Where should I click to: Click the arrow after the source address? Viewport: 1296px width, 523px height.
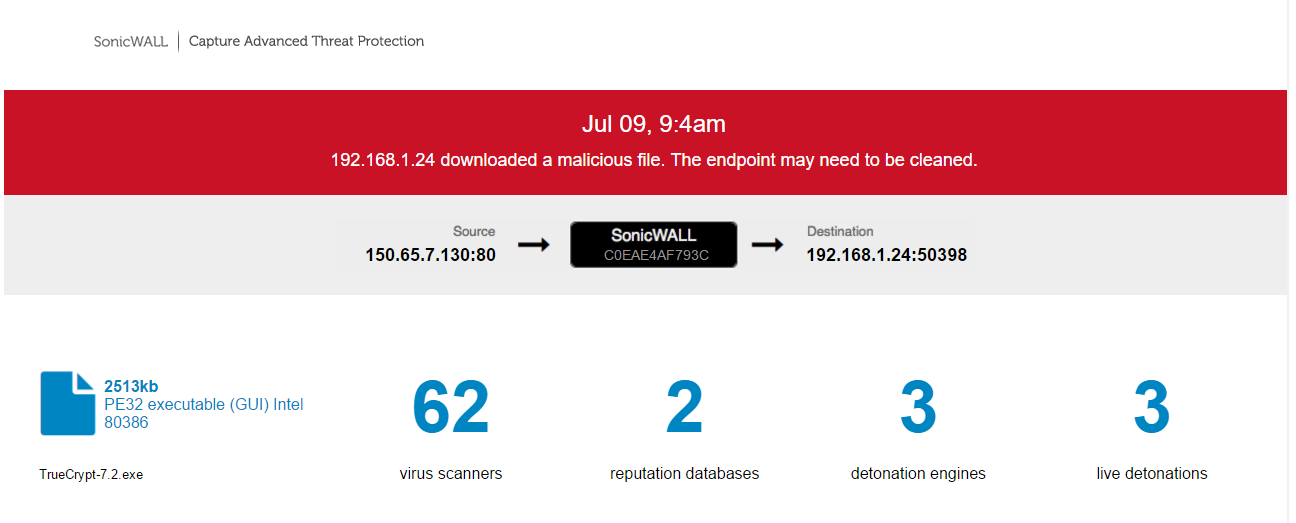point(533,244)
